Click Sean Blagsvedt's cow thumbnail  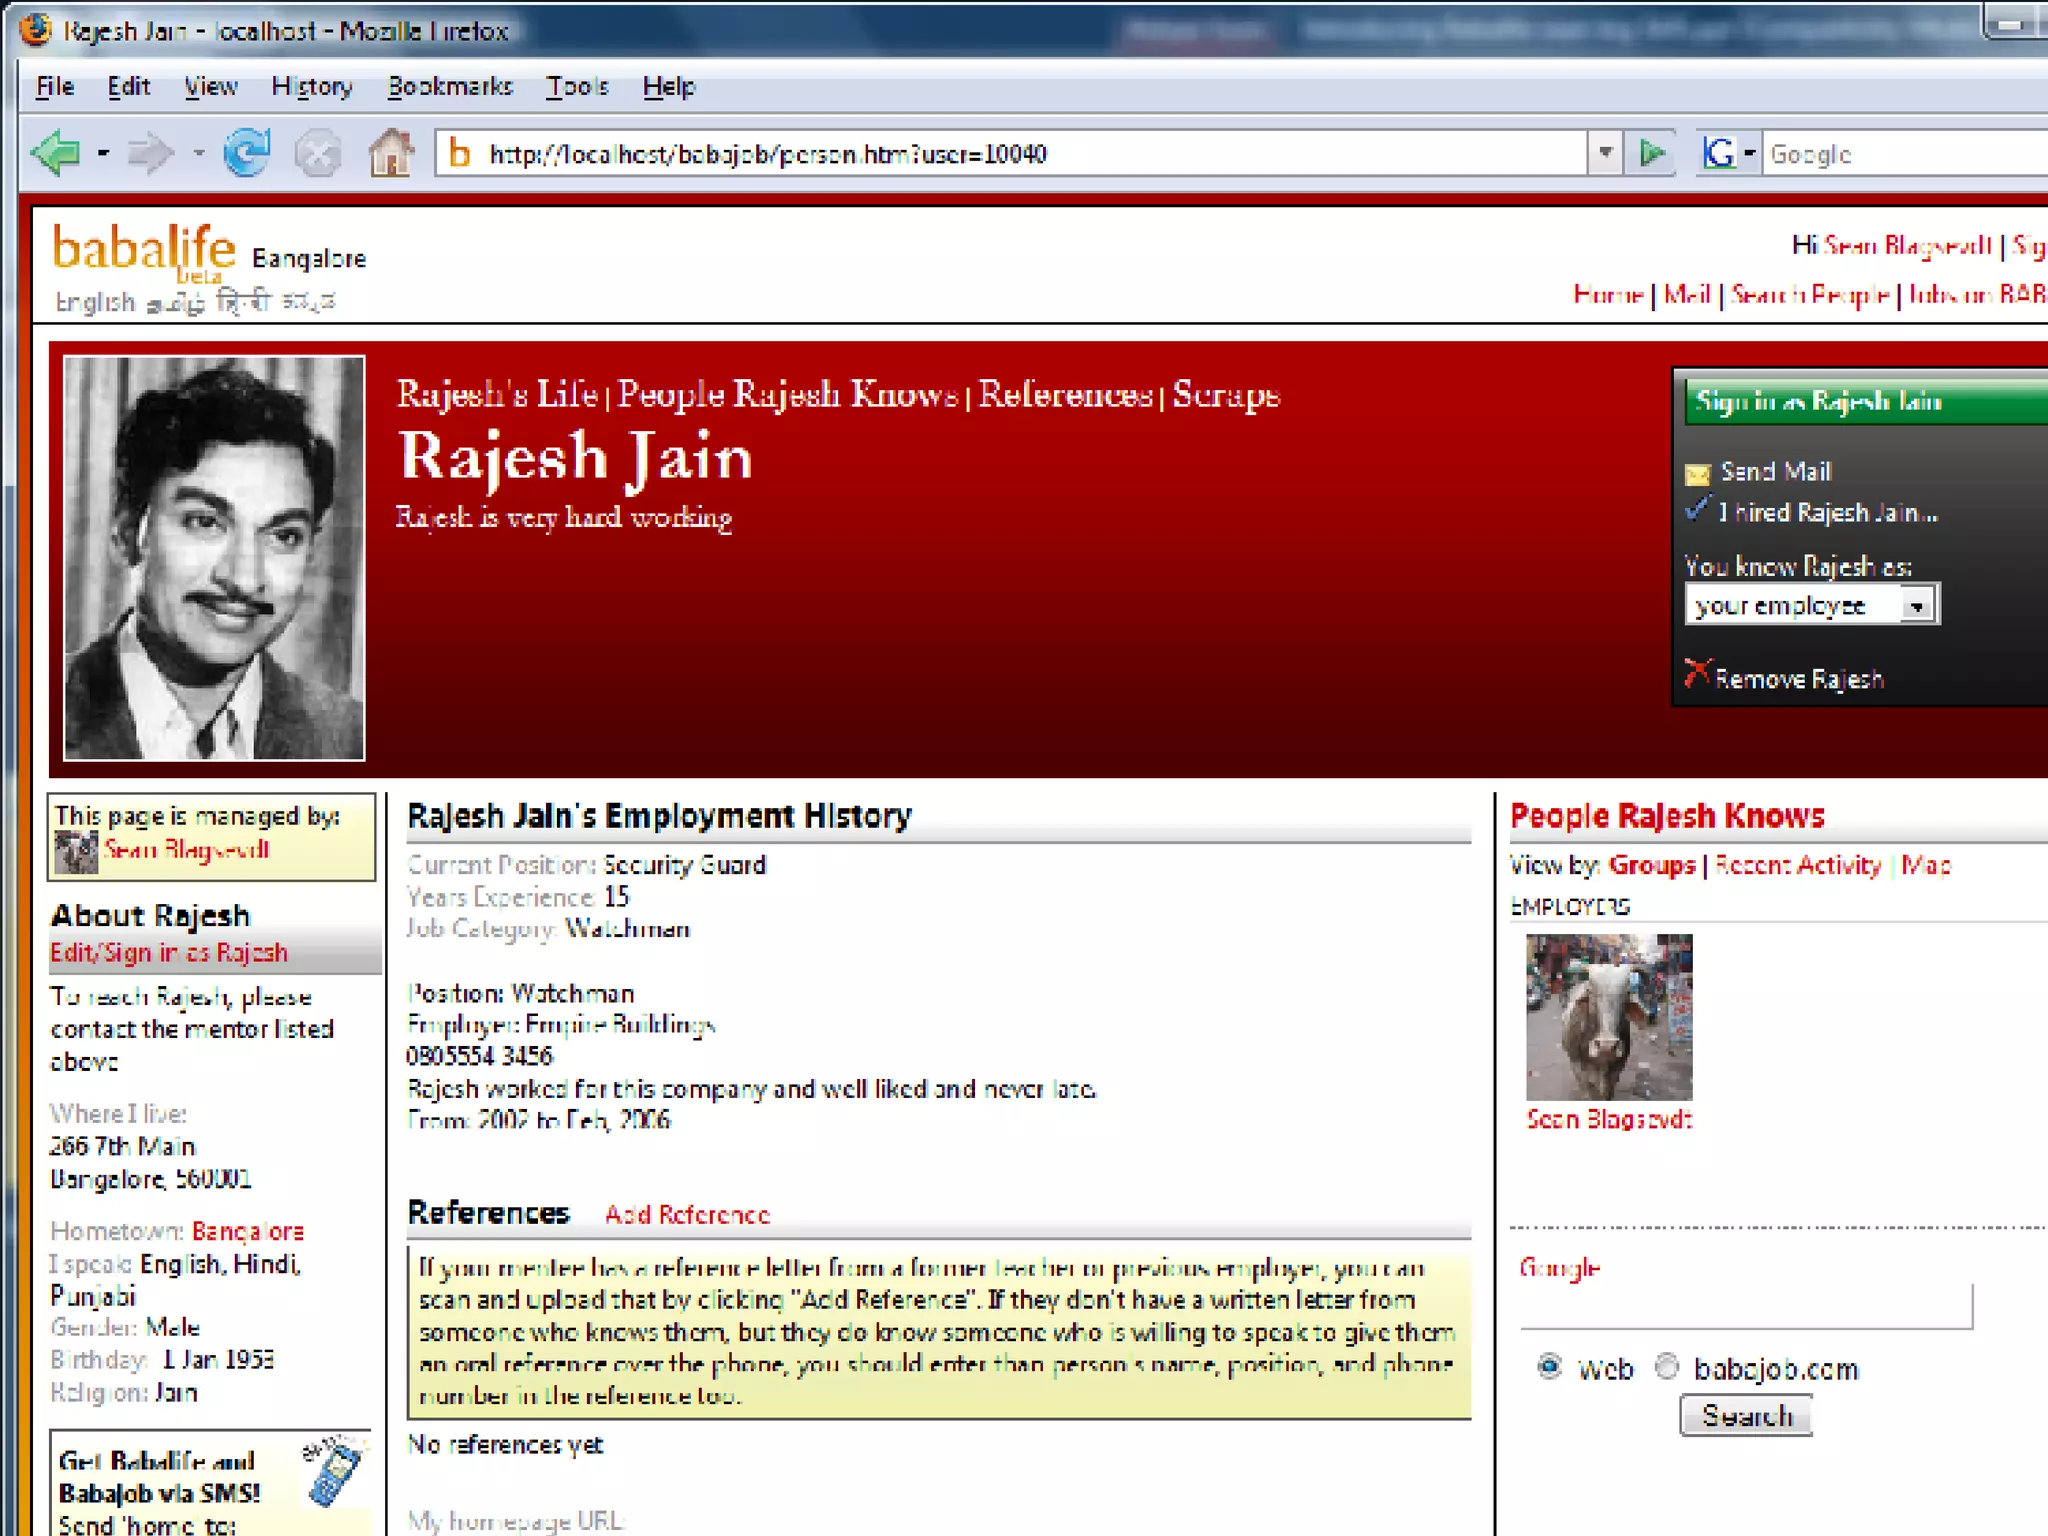[1608, 1016]
